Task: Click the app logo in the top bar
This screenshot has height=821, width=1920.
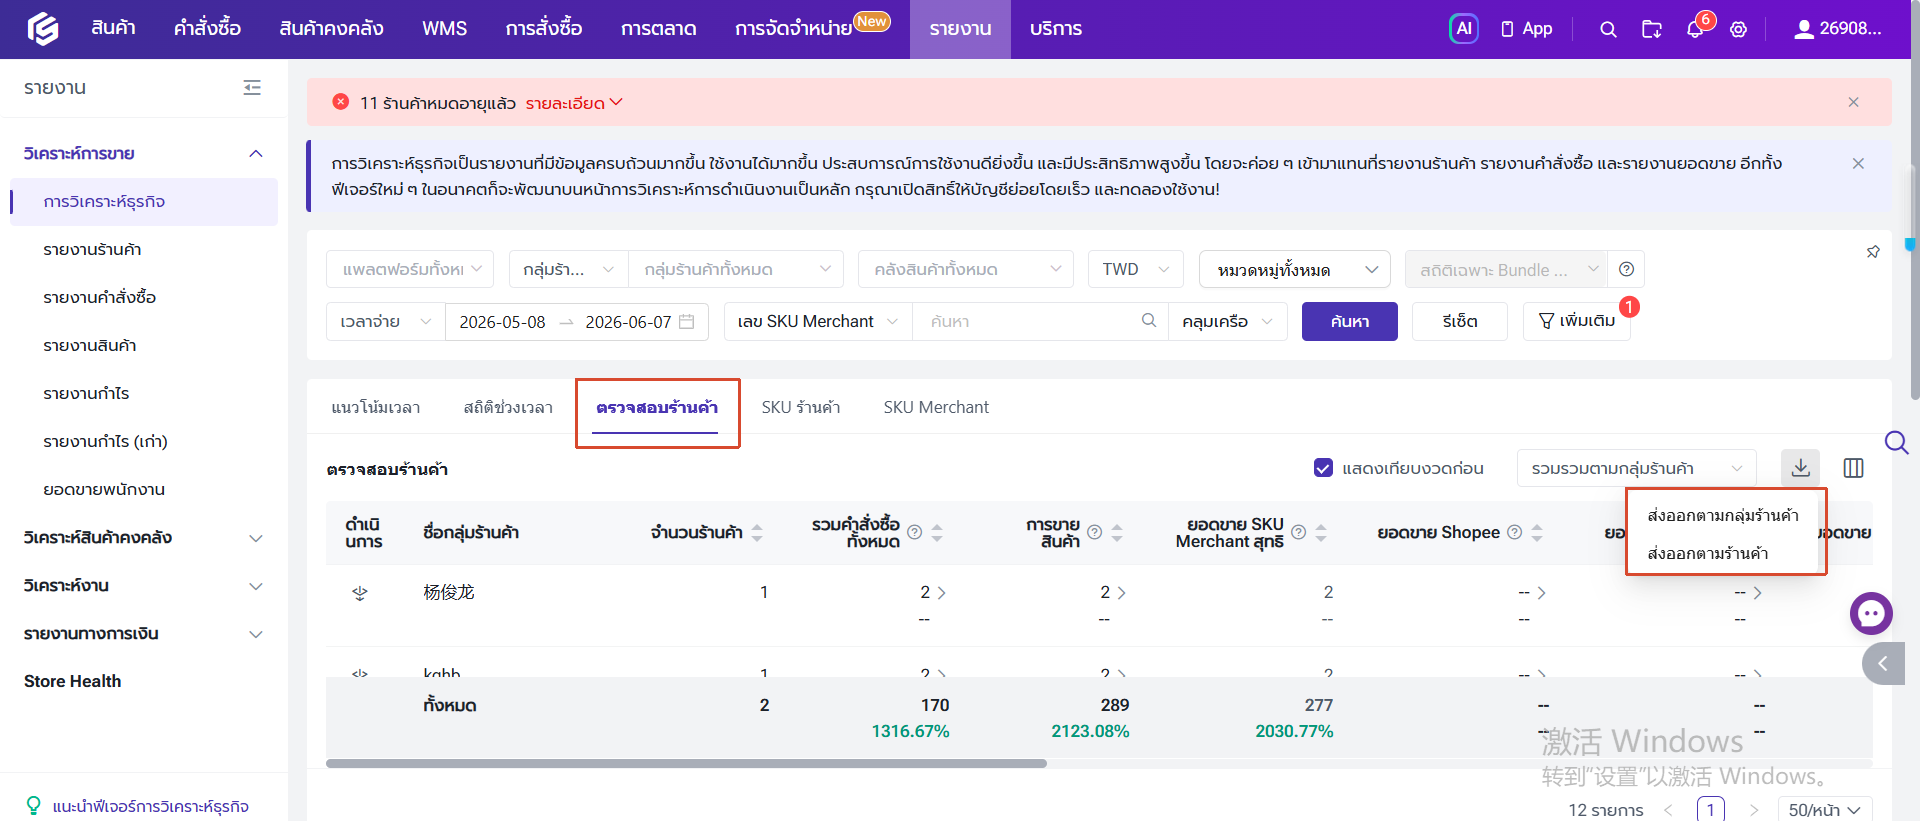Action: click(42, 29)
